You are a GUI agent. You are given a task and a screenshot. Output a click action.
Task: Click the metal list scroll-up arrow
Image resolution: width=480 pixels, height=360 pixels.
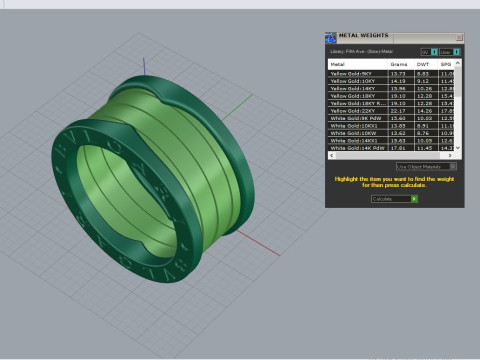click(458, 63)
